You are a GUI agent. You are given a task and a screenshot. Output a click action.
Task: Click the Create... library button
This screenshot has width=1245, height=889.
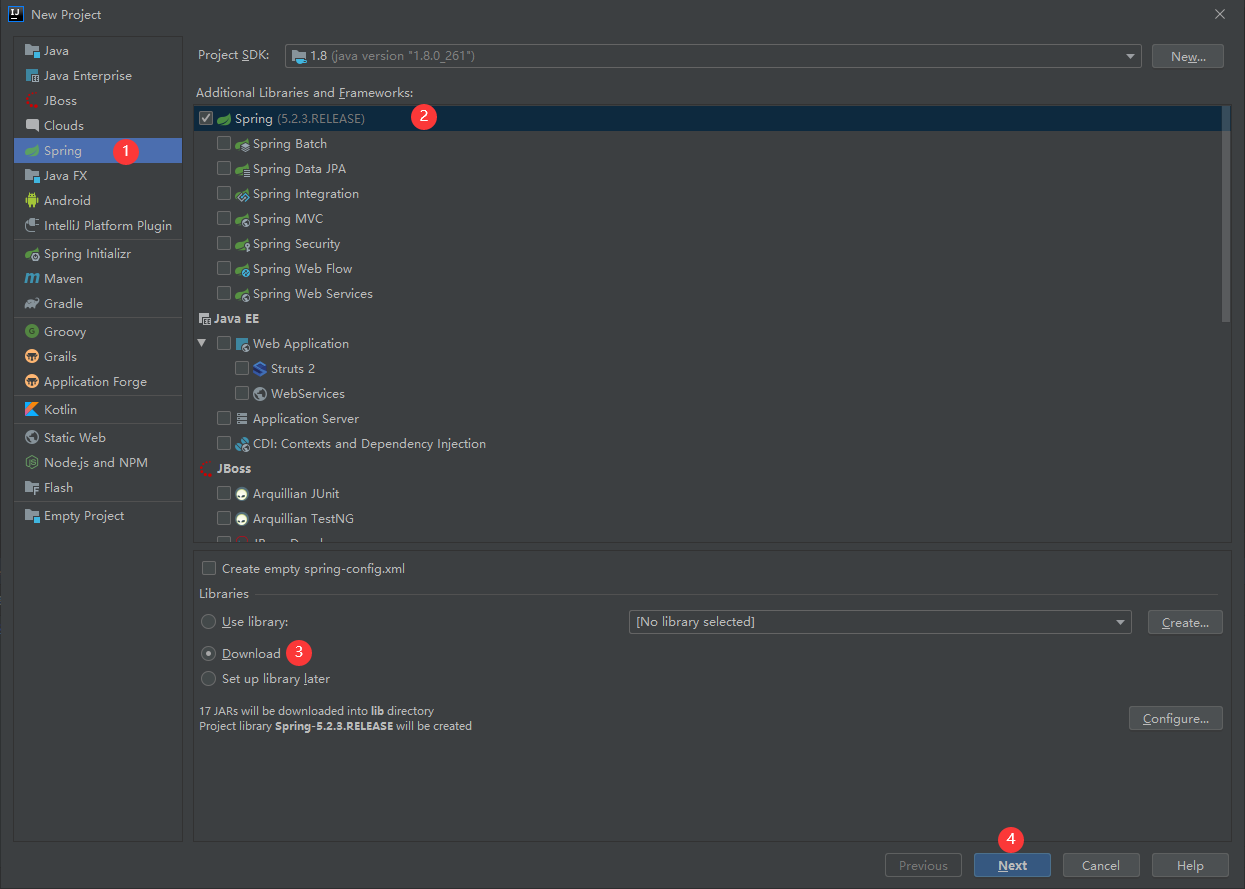click(x=1185, y=622)
